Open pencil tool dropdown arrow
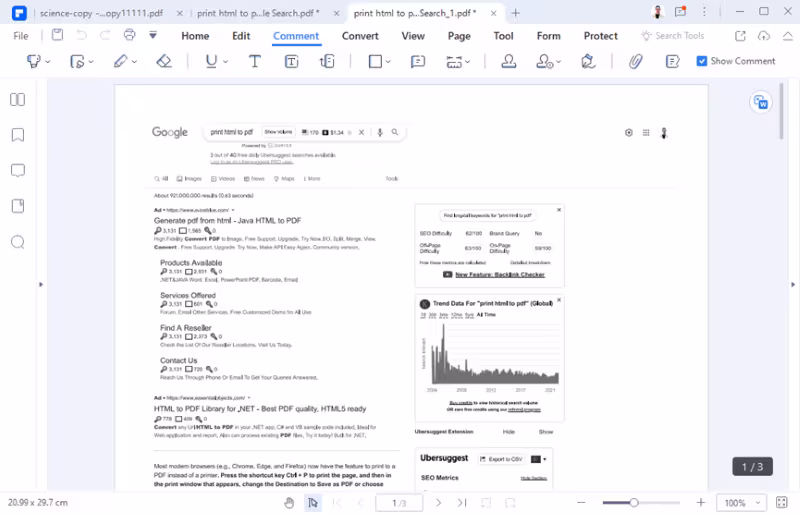The height and width of the screenshot is (514, 800). click(x=134, y=62)
